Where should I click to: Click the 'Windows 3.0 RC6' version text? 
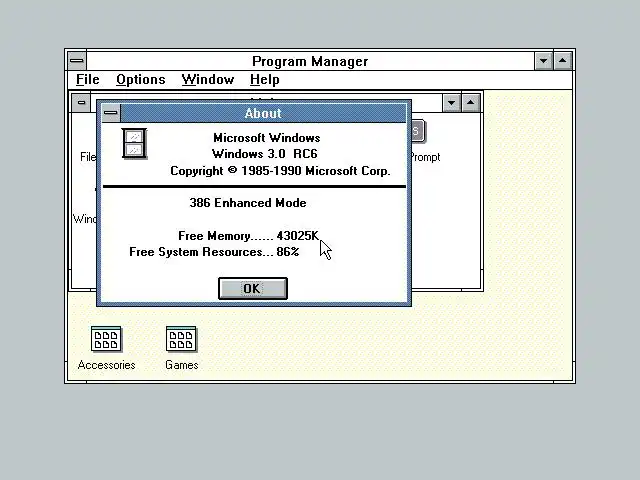pyautogui.click(x=264, y=154)
